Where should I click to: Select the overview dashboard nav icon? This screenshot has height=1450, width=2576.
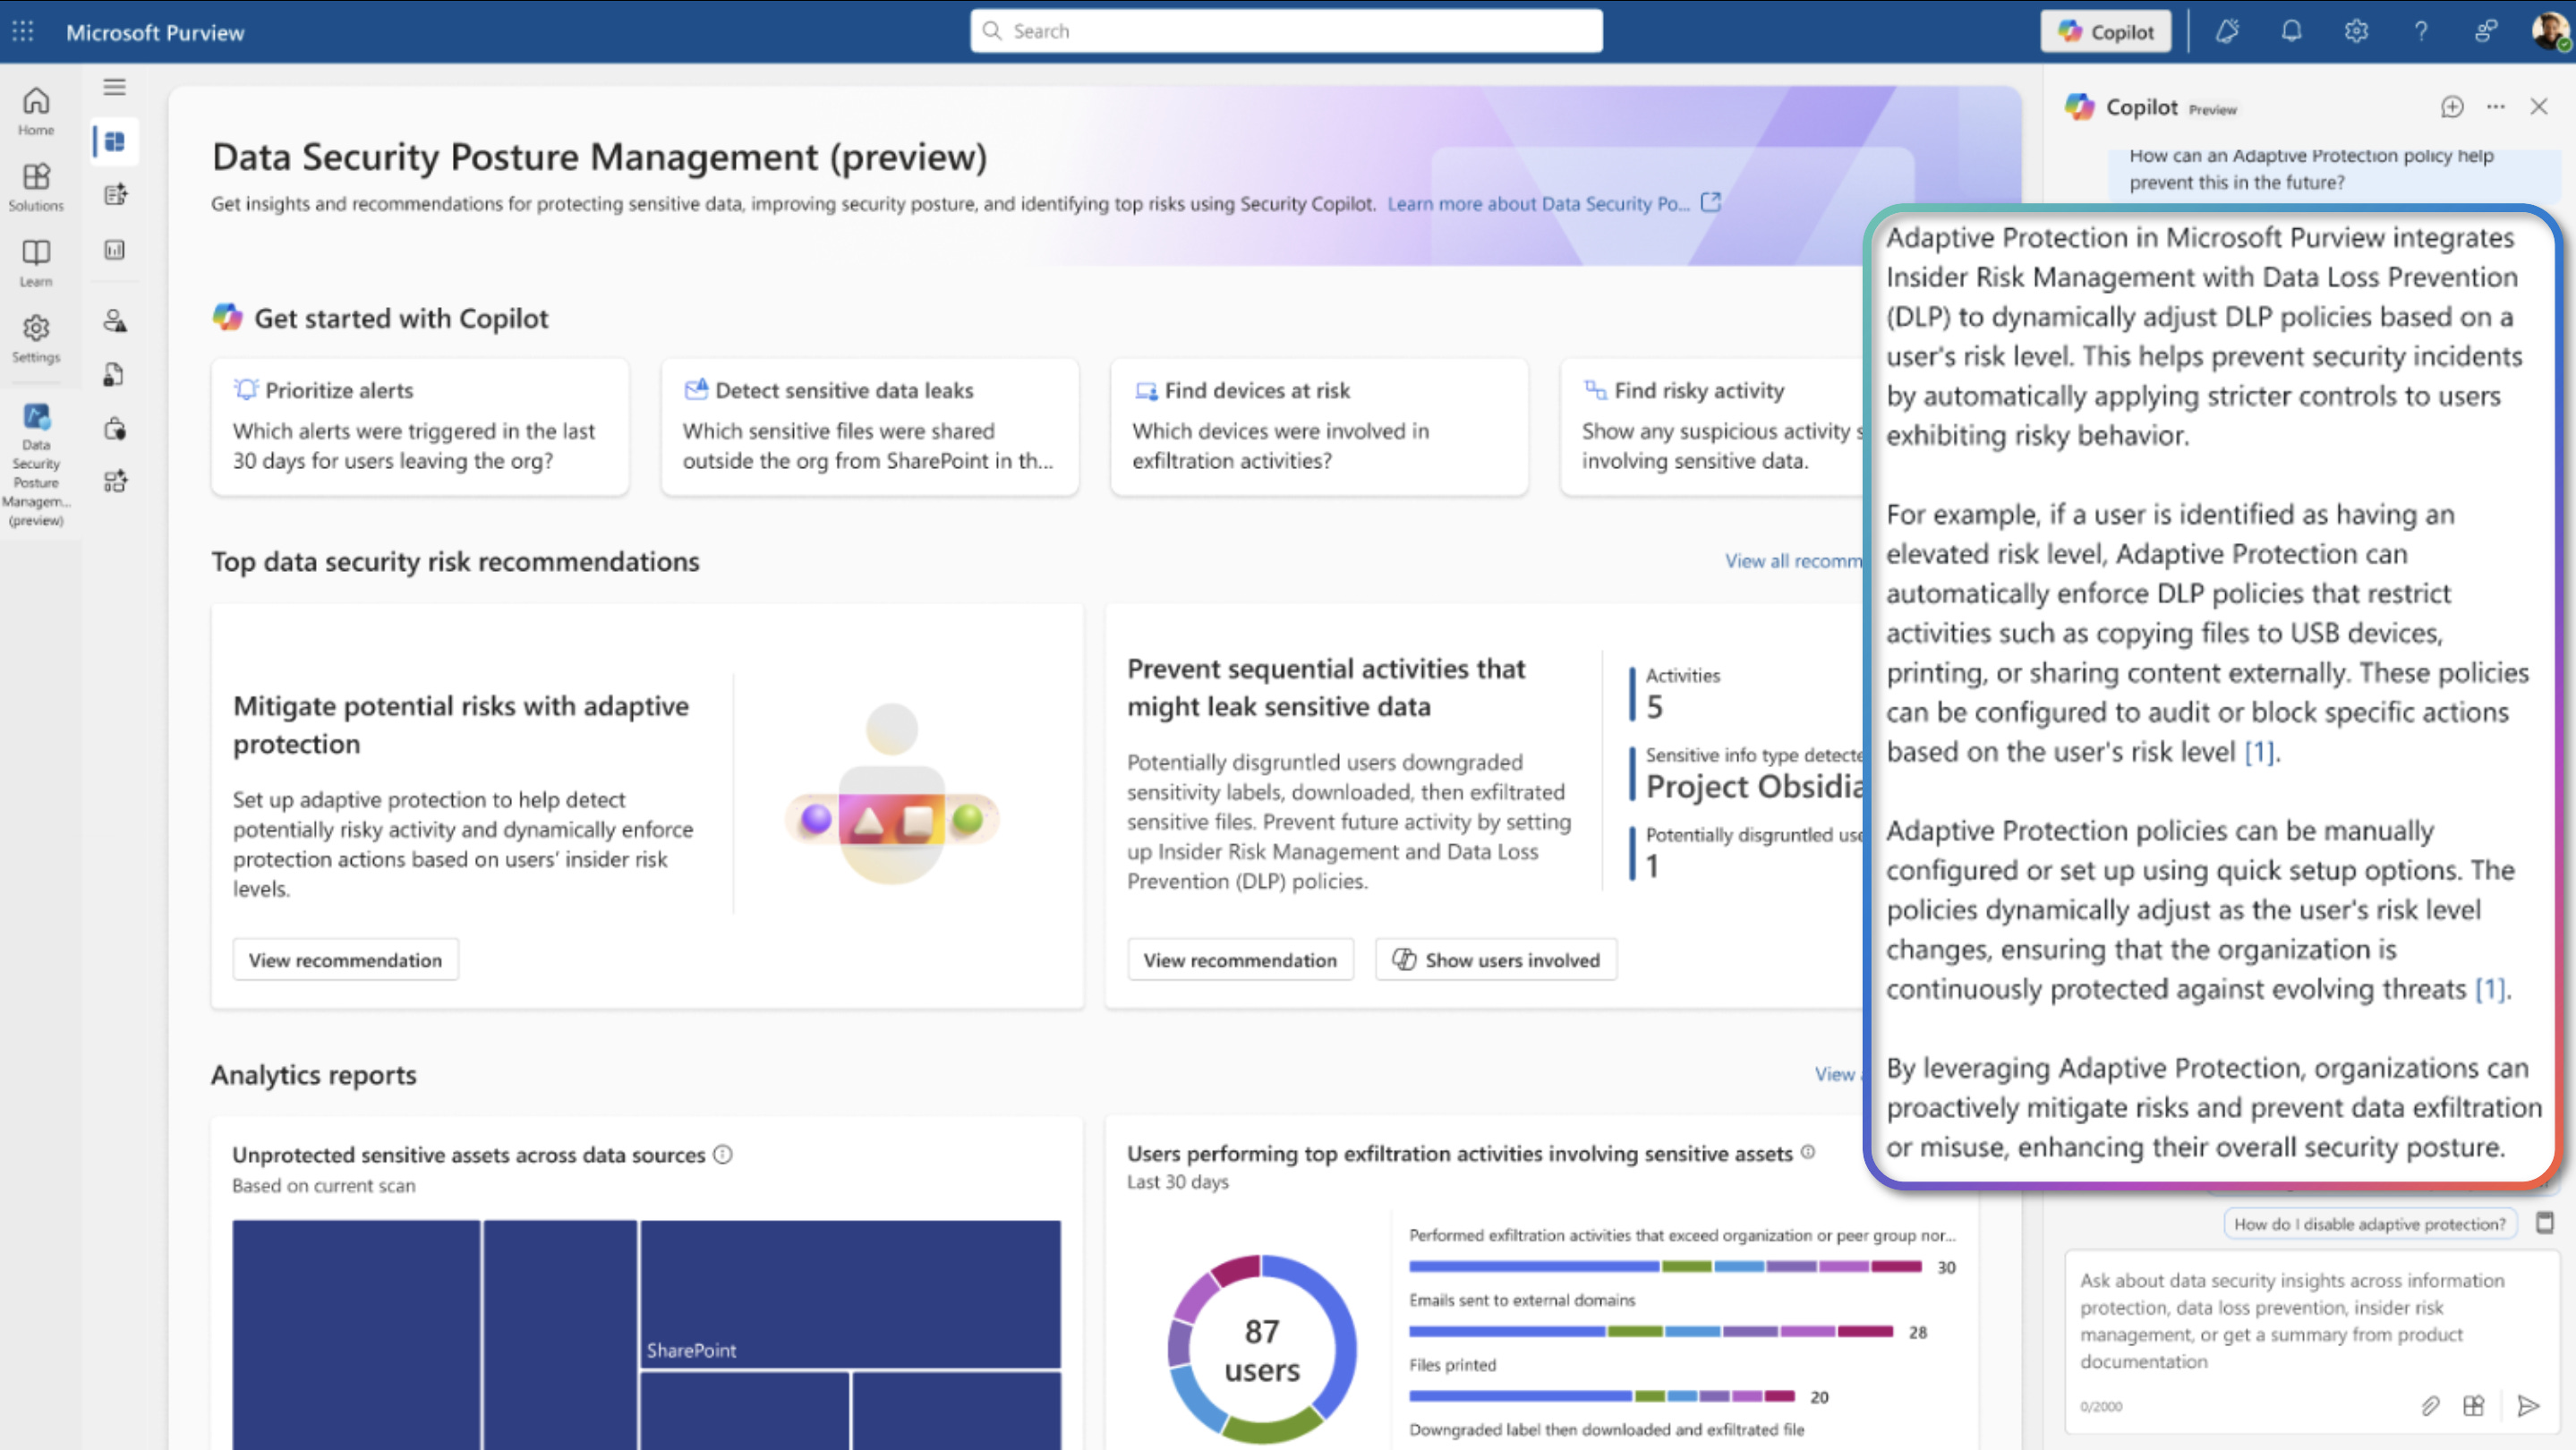pyautogui.click(x=115, y=141)
